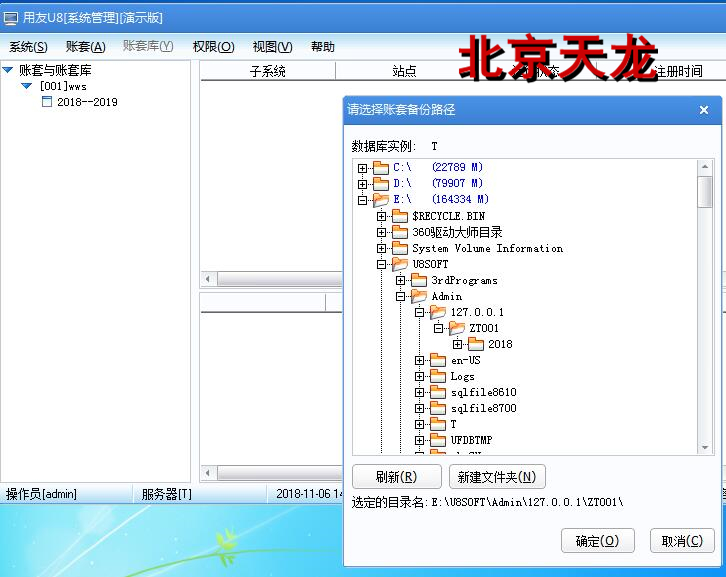This screenshot has width=726, height=577.
Task: Click the sqlfile8610 folder icon
Action: click(x=438, y=392)
